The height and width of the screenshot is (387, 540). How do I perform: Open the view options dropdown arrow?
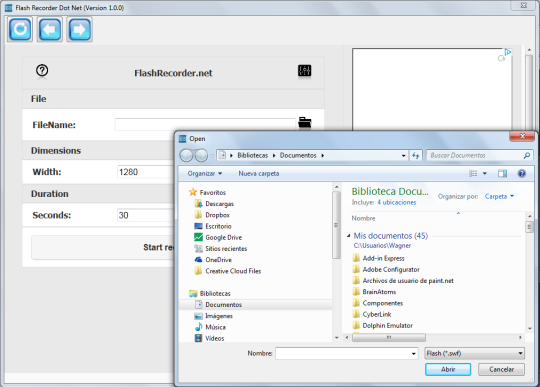[485, 174]
